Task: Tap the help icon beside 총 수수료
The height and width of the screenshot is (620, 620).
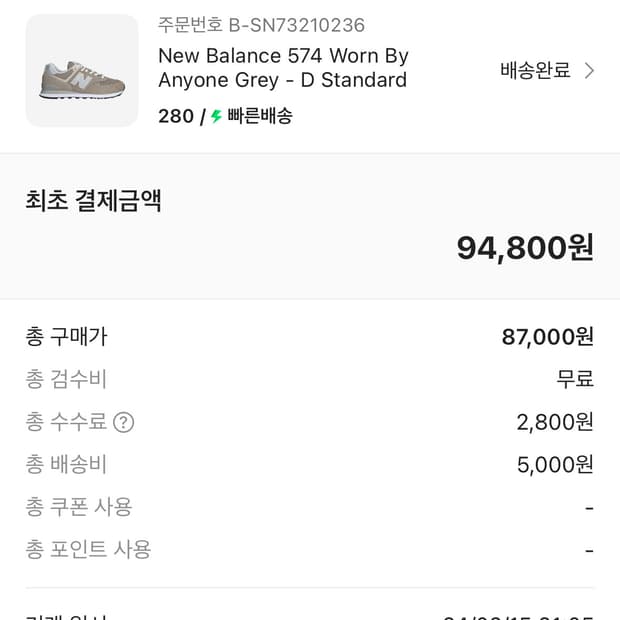Action: coord(123,422)
